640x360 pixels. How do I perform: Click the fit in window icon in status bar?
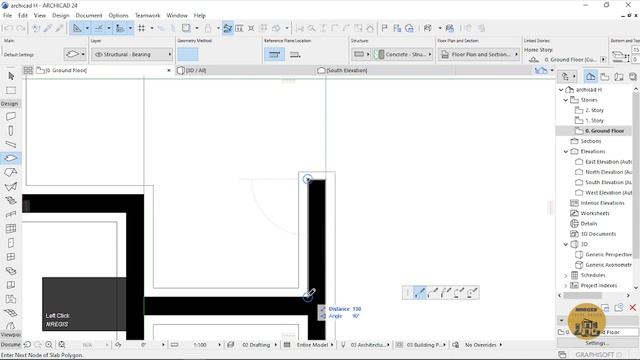click(x=62, y=345)
